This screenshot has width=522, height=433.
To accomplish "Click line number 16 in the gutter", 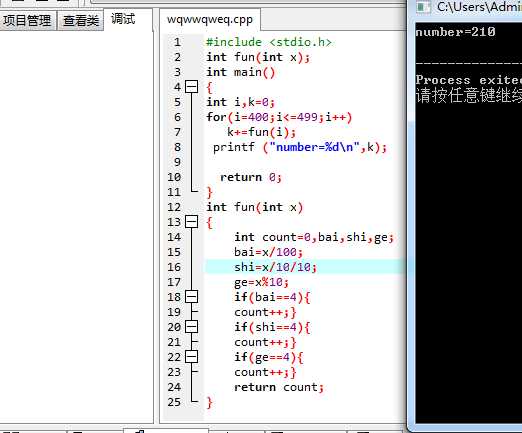I will pos(174,267).
